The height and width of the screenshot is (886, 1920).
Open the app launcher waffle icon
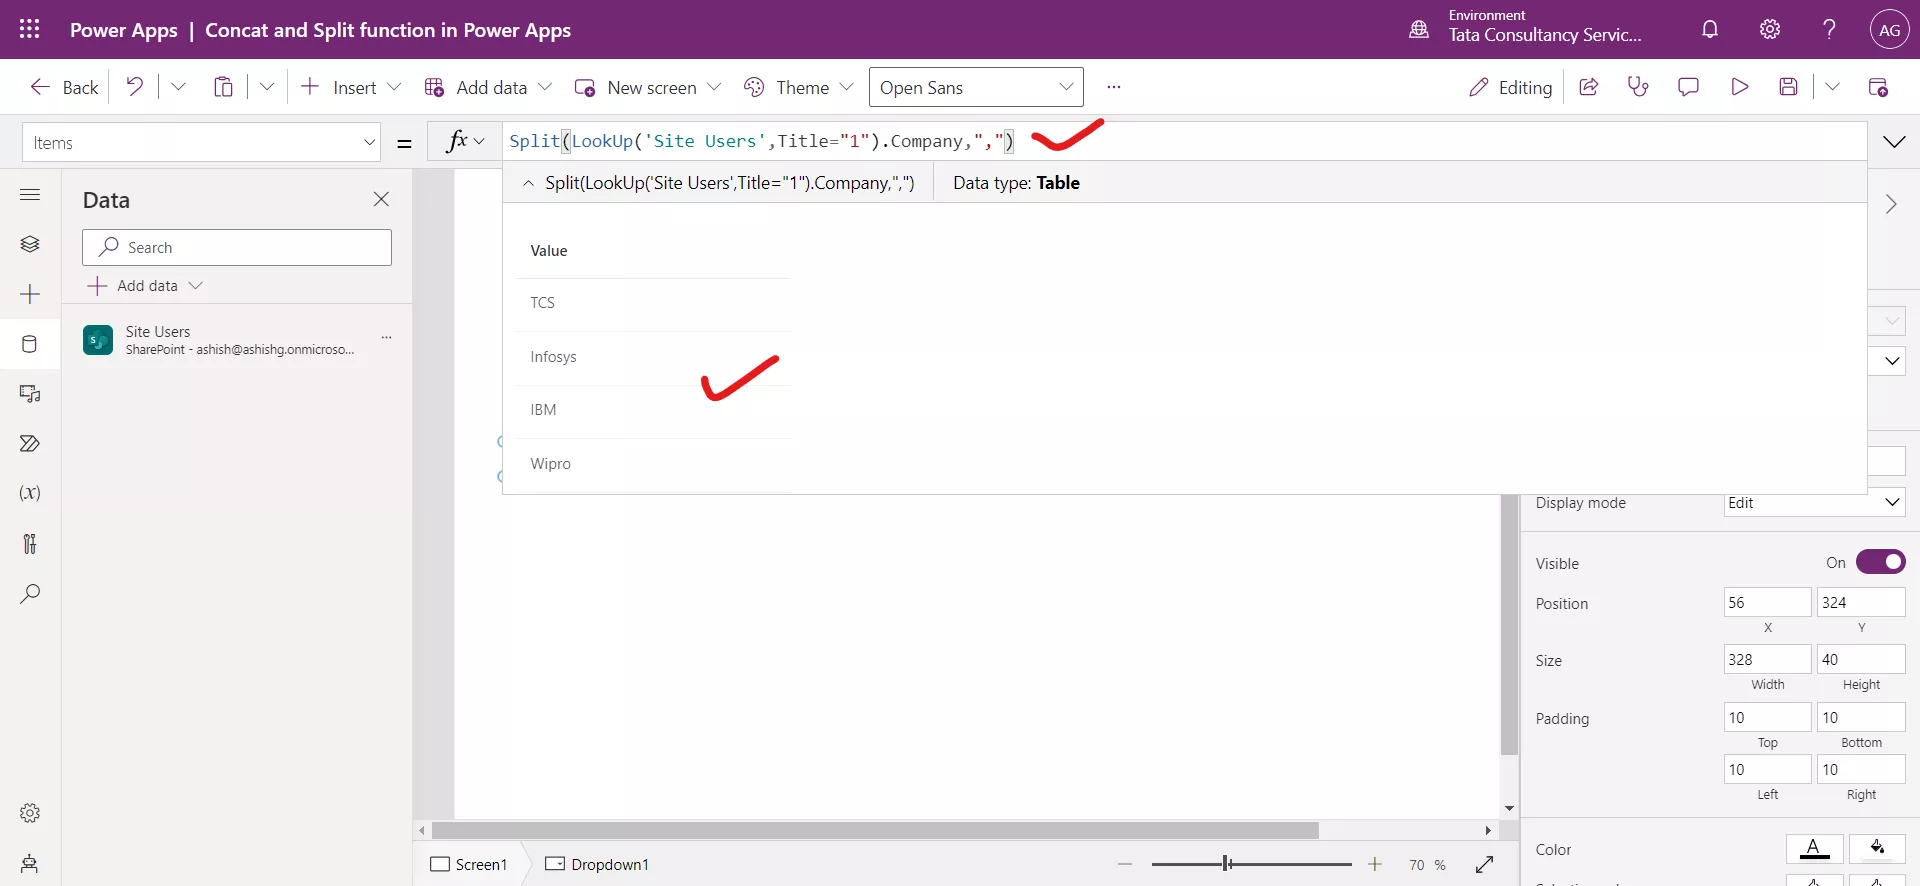29,29
